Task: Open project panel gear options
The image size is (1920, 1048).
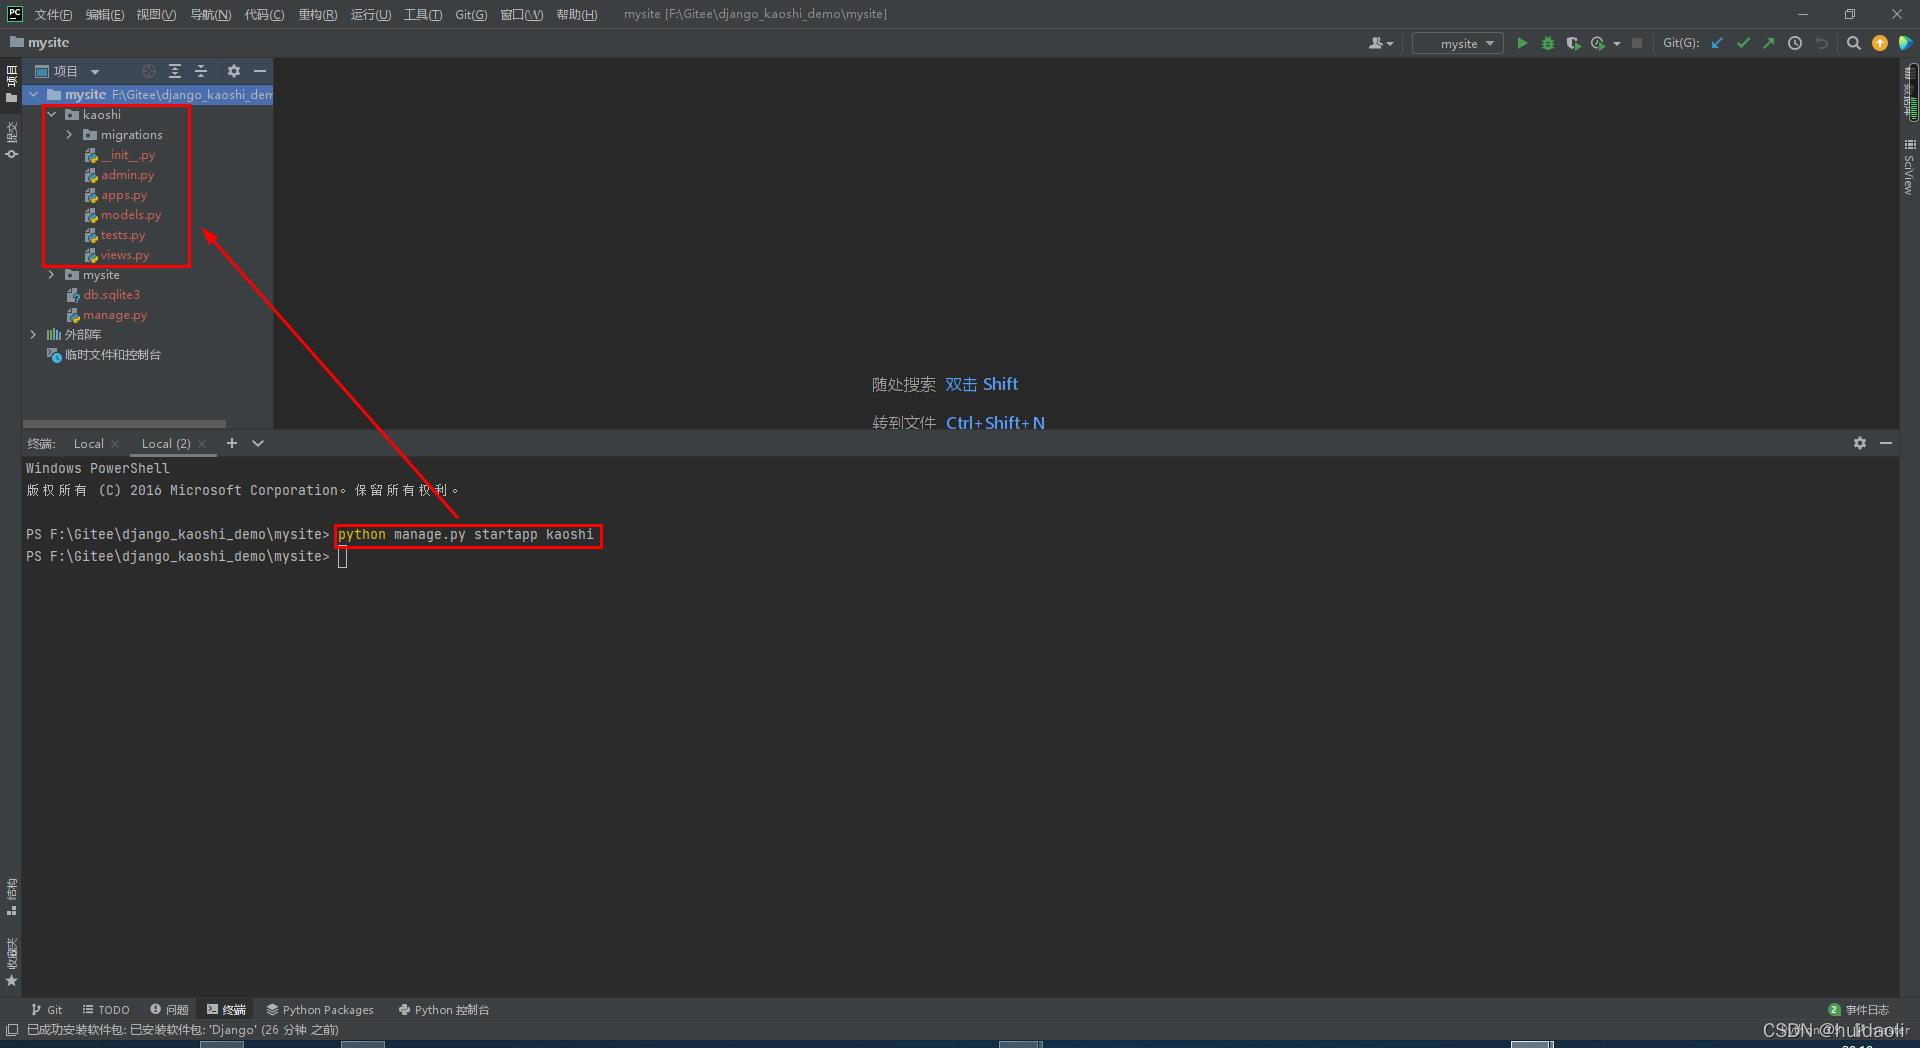Action: [233, 71]
